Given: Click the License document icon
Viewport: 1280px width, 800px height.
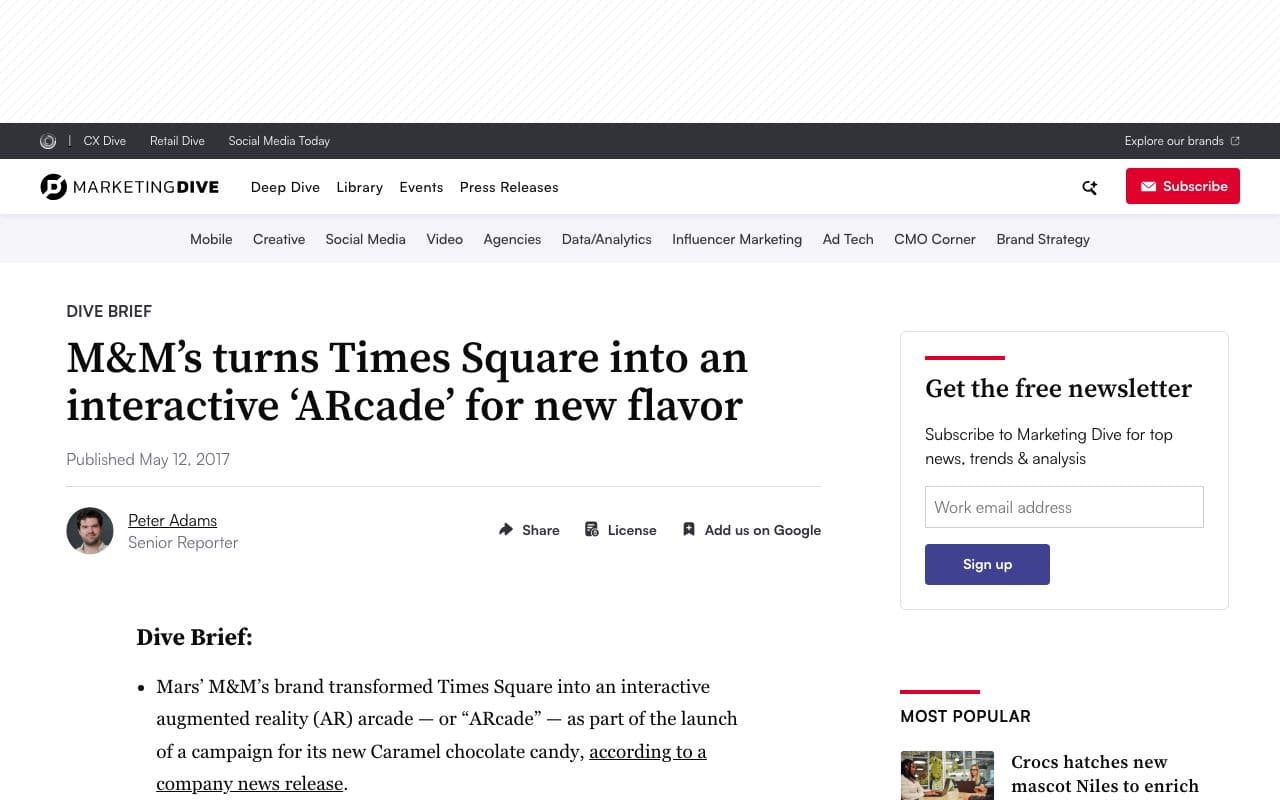Looking at the screenshot, I should [592, 529].
